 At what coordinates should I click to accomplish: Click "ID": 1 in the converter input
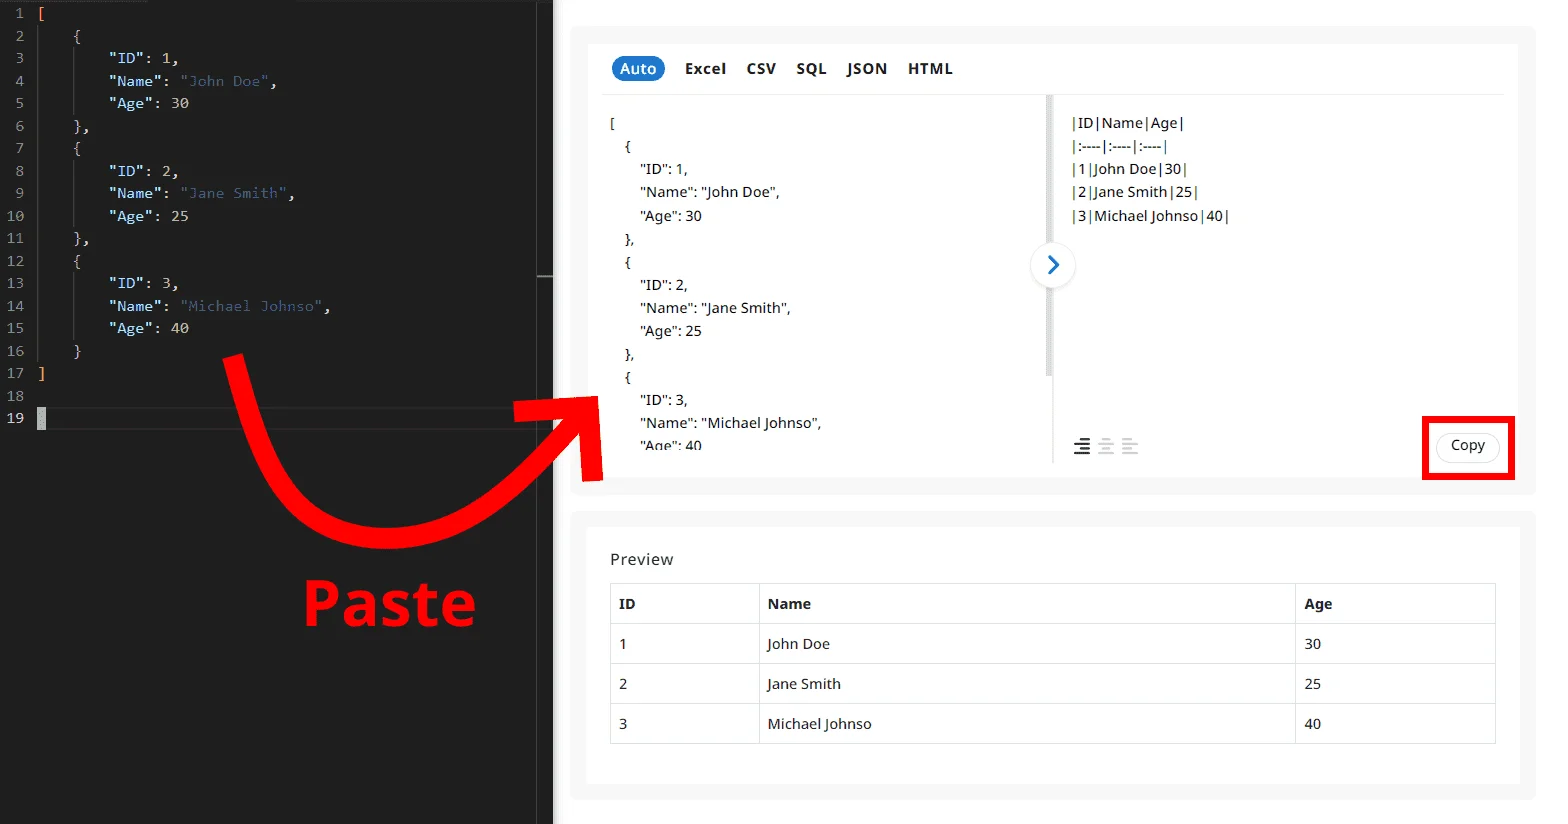pos(664,169)
